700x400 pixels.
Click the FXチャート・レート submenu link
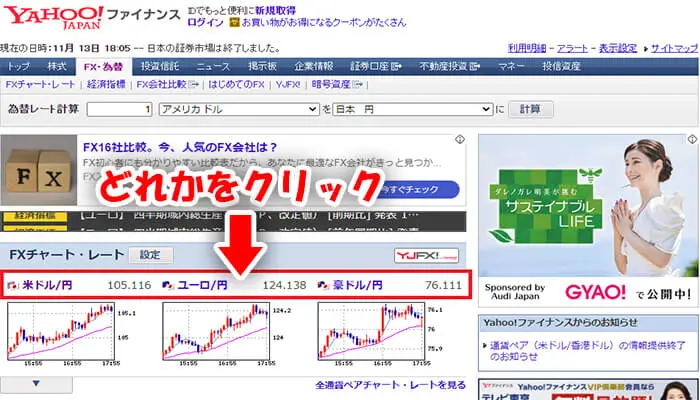(41, 84)
